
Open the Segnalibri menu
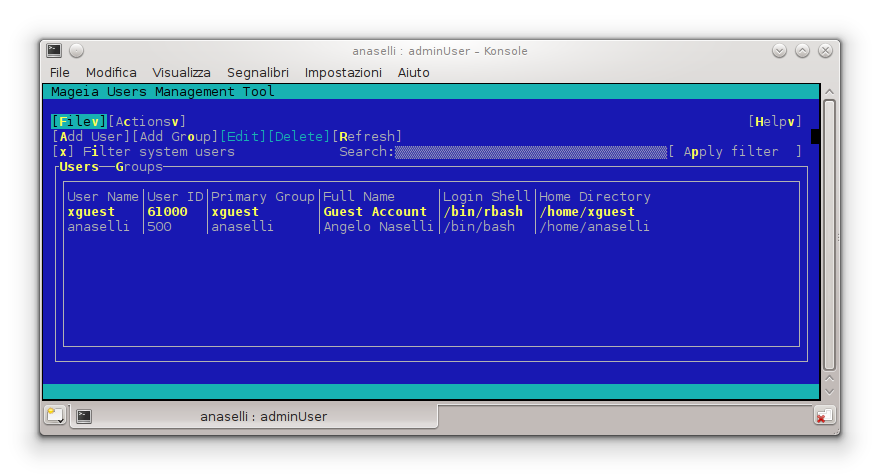coord(258,72)
